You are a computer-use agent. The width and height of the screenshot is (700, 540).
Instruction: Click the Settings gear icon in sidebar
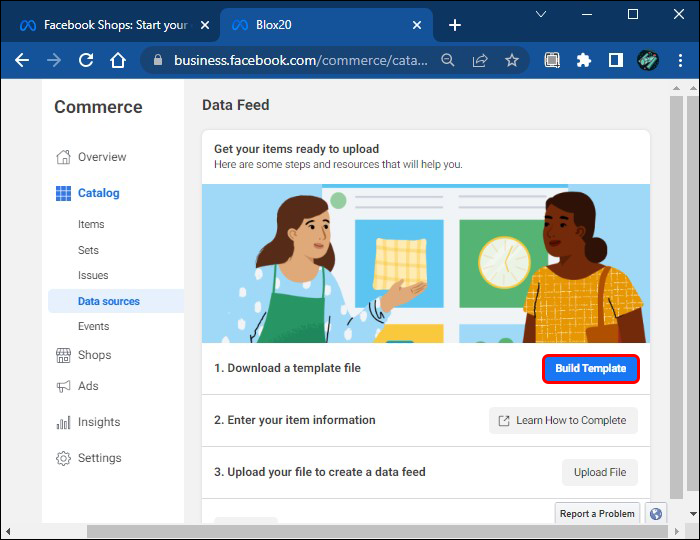pyautogui.click(x=64, y=458)
